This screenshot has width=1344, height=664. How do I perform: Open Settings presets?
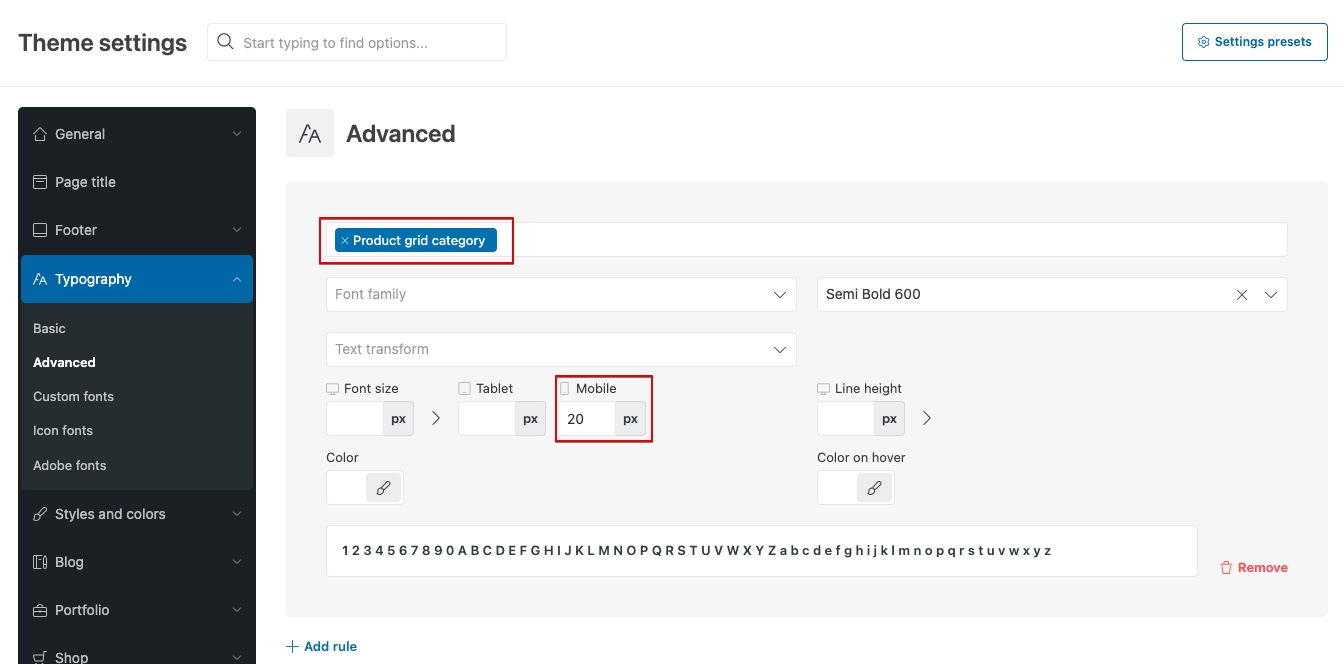tap(1255, 42)
